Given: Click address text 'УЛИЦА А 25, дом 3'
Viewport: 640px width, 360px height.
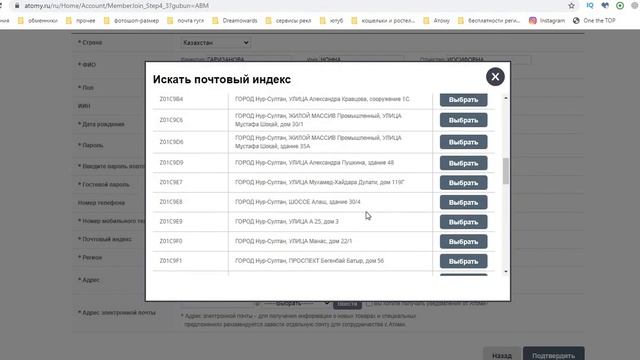Looking at the screenshot, I should pyautogui.click(x=313, y=221).
